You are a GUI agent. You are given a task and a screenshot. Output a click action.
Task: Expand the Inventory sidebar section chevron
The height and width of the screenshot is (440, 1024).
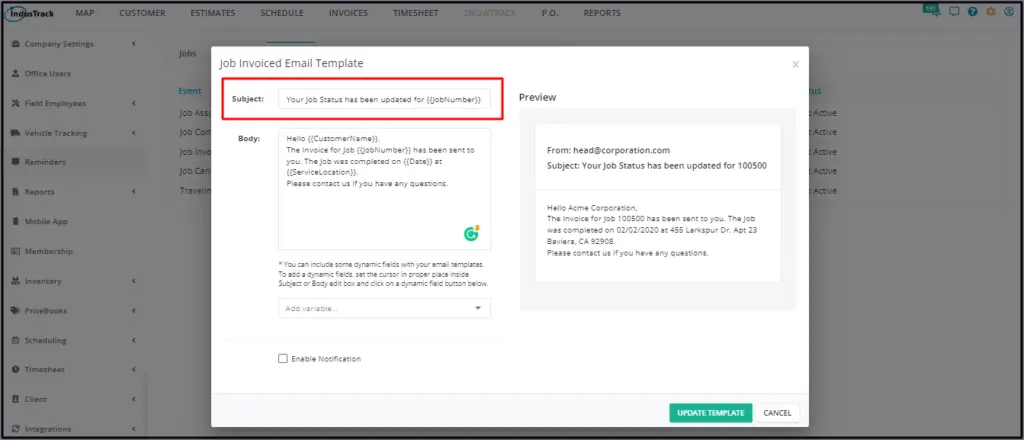(134, 281)
